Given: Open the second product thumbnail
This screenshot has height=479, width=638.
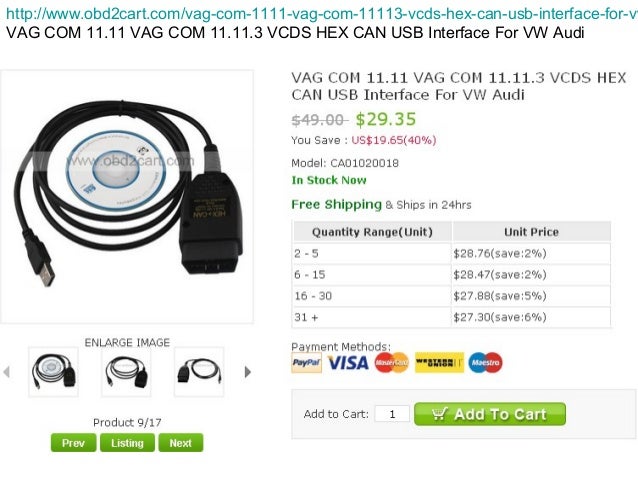Looking at the screenshot, I should coord(126,372).
